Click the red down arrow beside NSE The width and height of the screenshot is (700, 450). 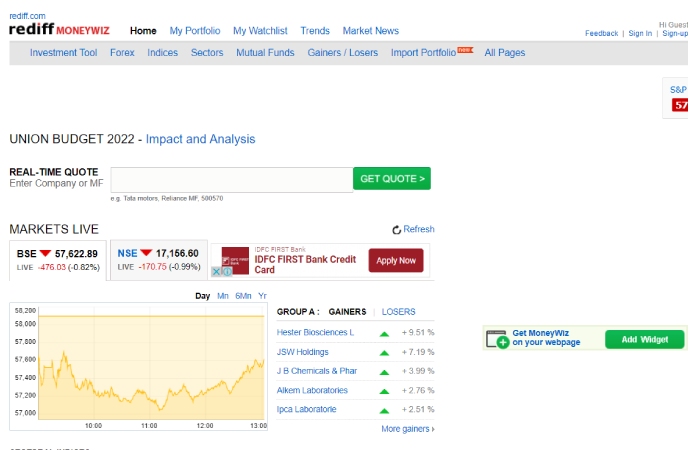(x=146, y=253)
